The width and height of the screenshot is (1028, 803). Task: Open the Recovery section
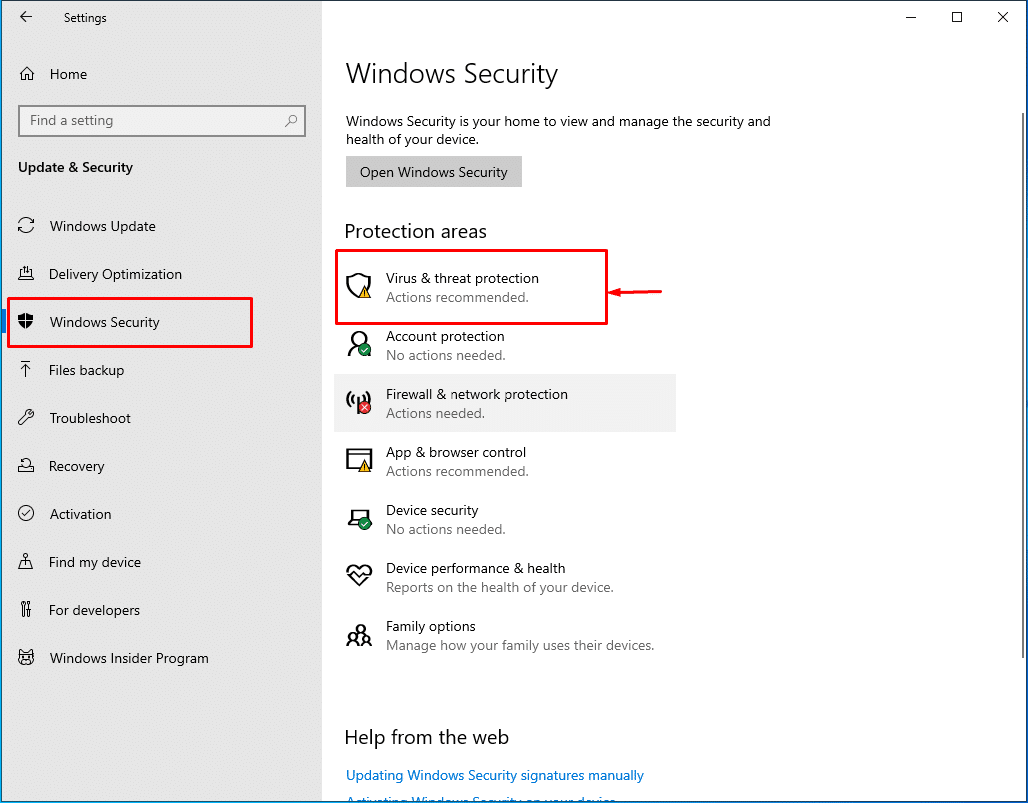(x=77, y=466)
